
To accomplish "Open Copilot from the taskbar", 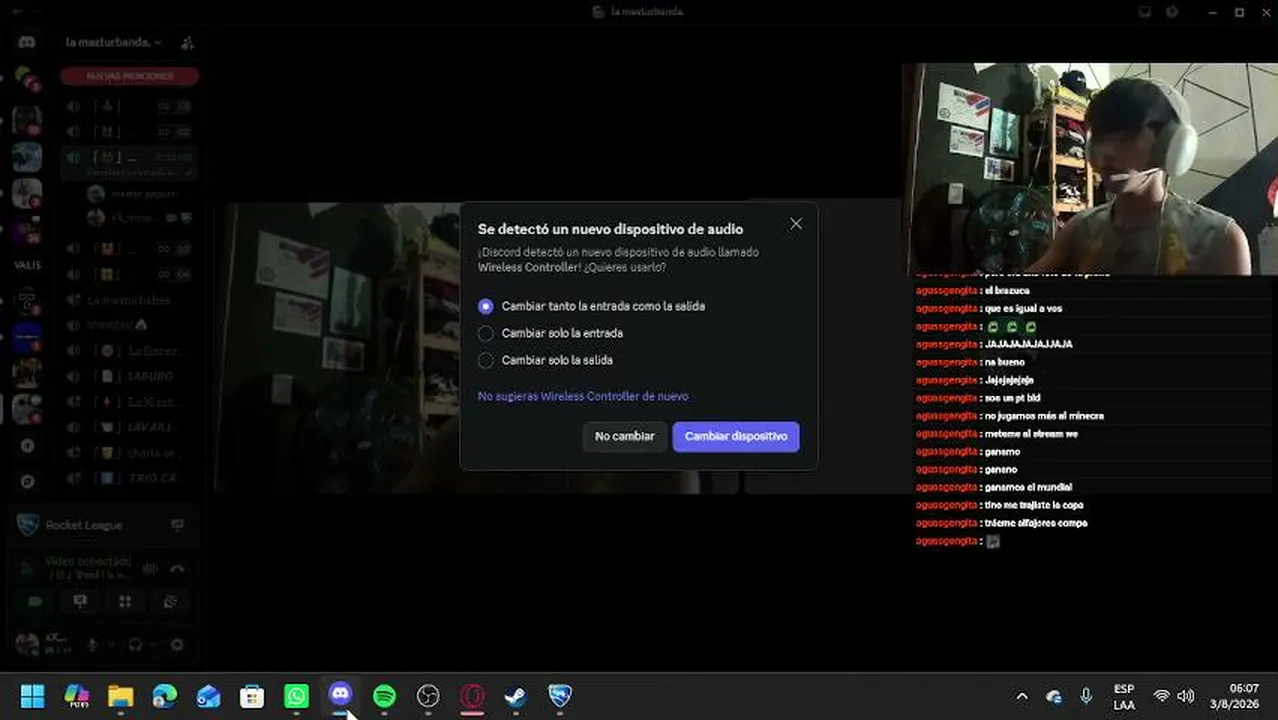I will pyautogui.click(x=76, y=696).
